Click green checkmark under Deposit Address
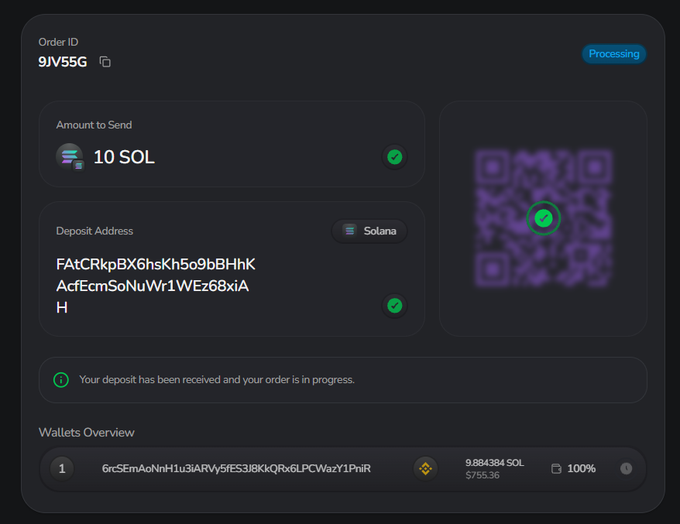 [x=394, y=305]
